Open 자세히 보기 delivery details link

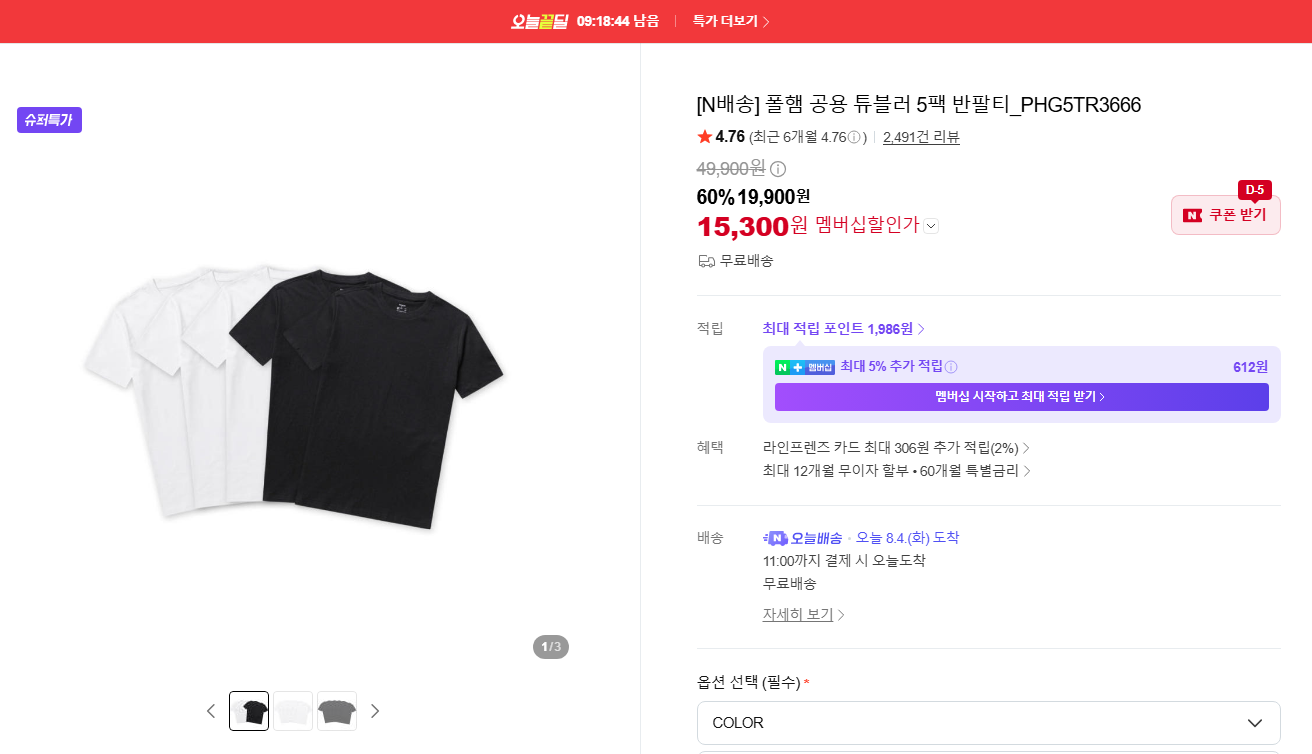pyautogui.click(x=804, y=615)
